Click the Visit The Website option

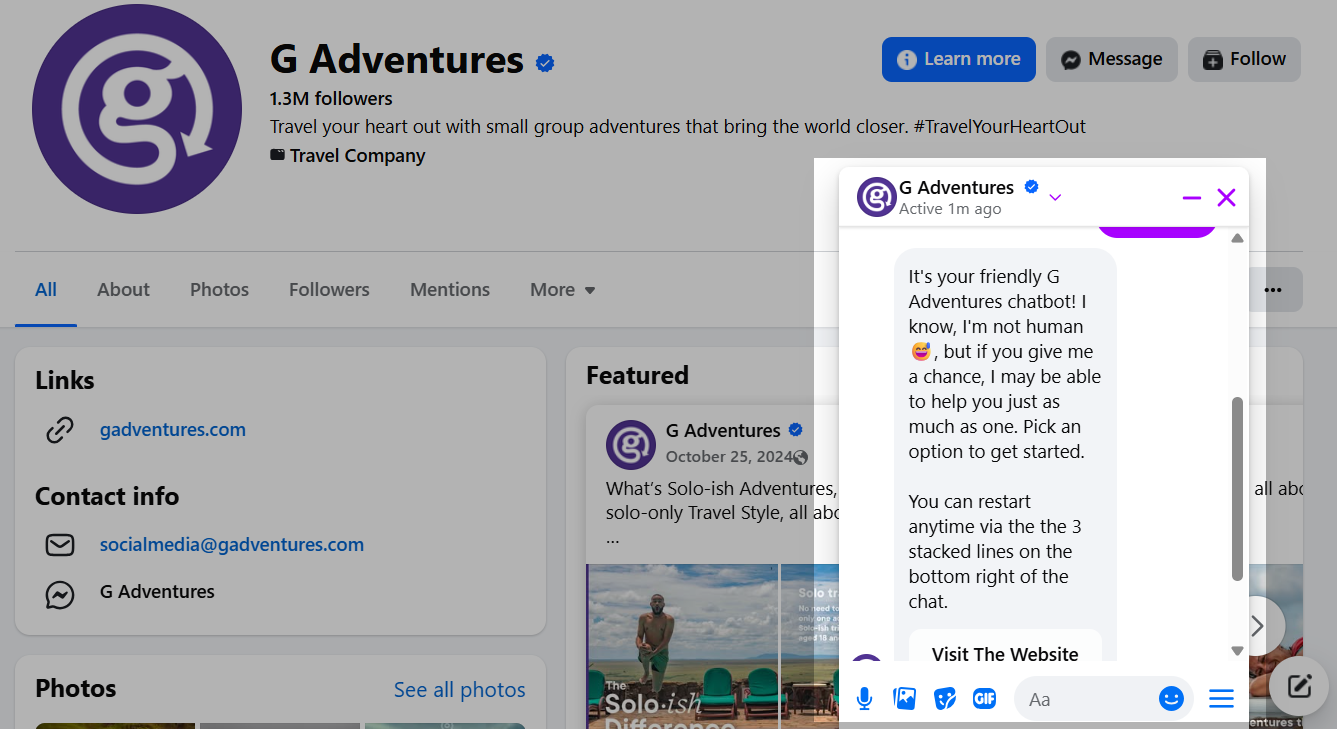coord(1005,654)
